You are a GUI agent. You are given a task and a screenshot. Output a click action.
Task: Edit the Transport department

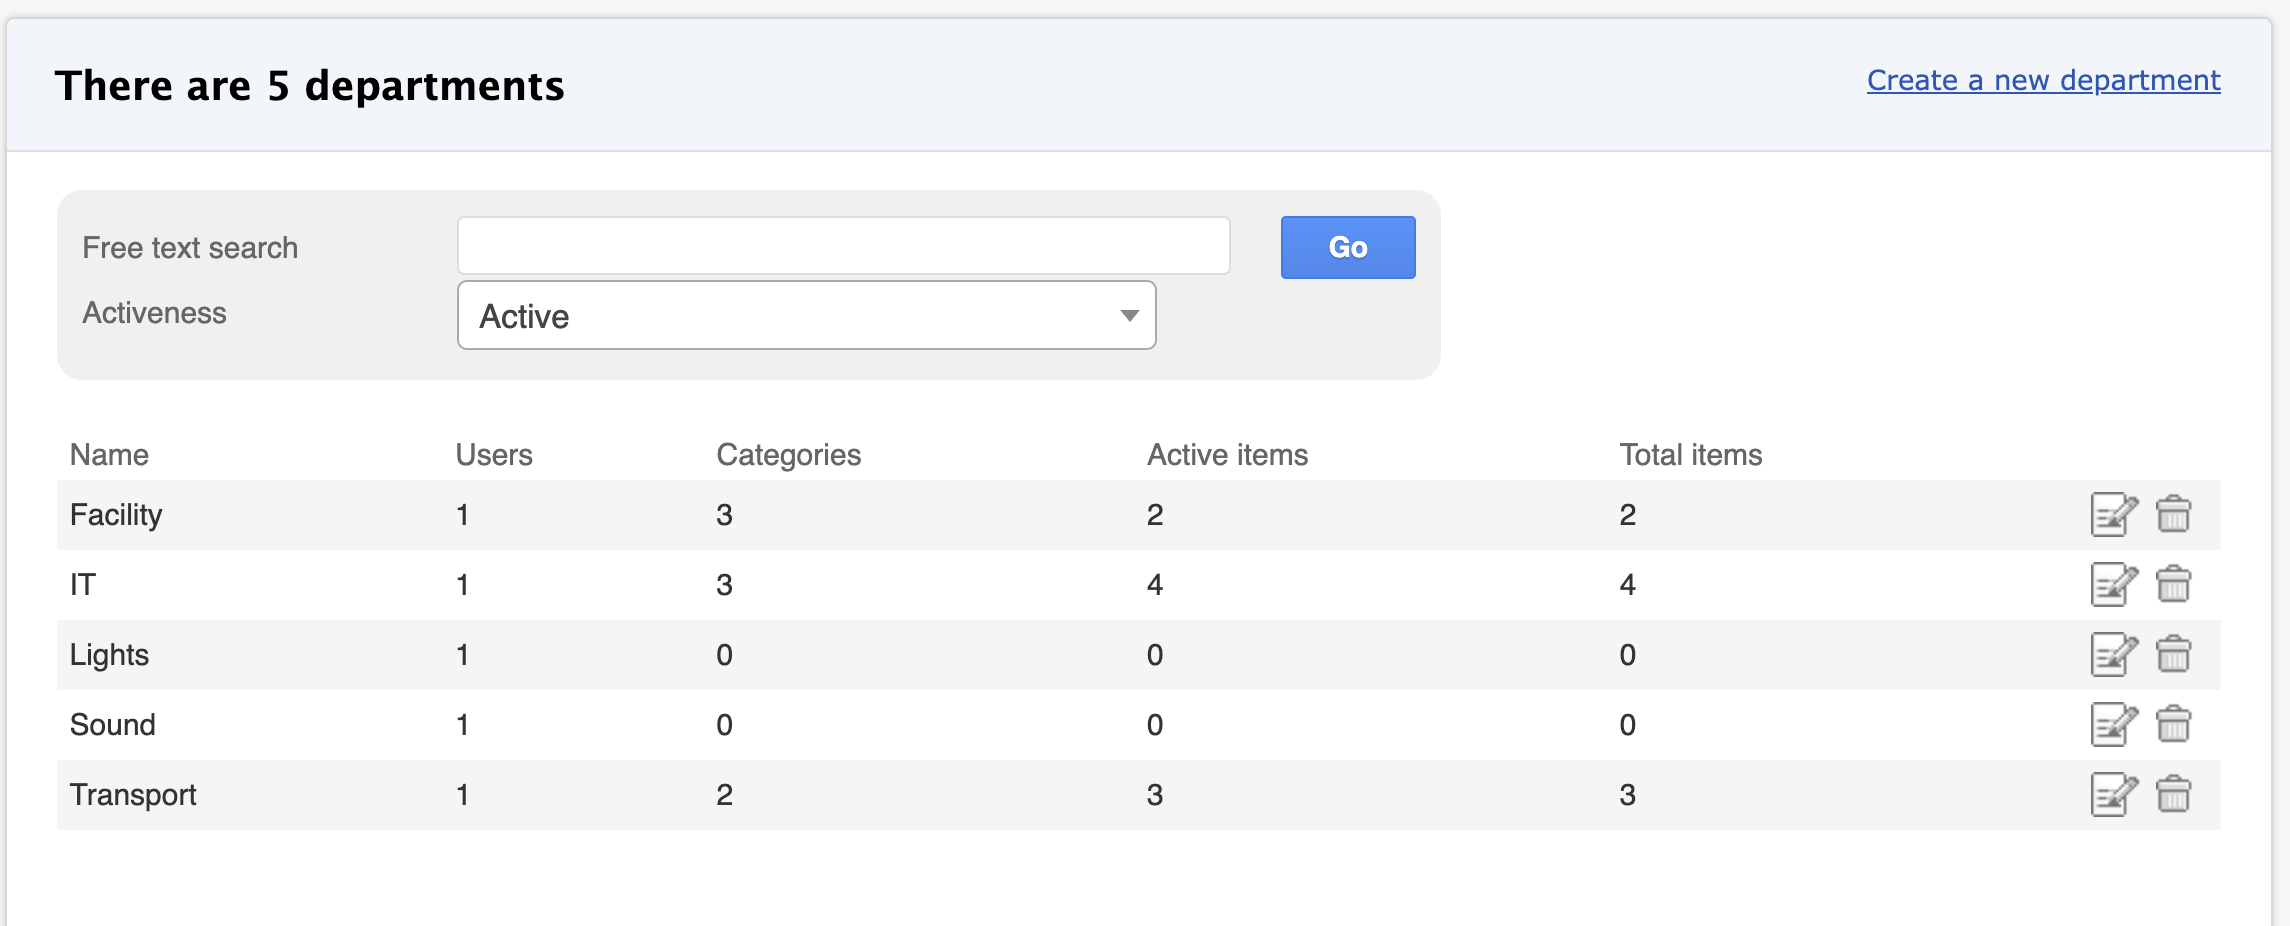[x=2113, y=795]
